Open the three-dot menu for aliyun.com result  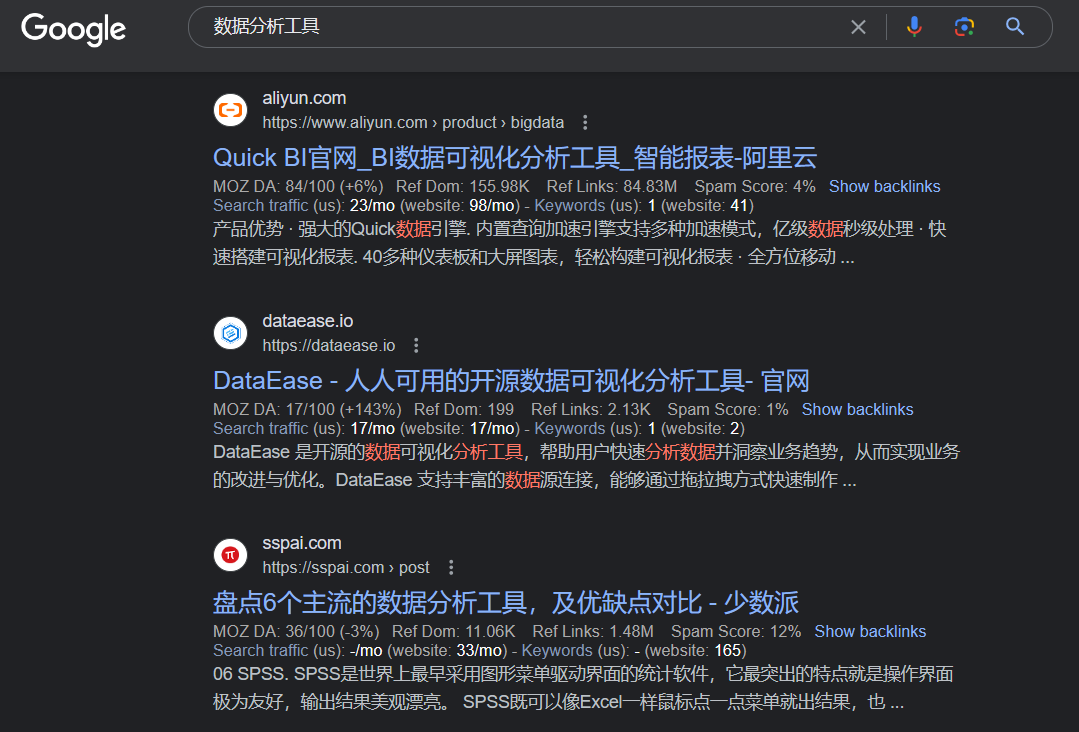click(x=585, y=122)
